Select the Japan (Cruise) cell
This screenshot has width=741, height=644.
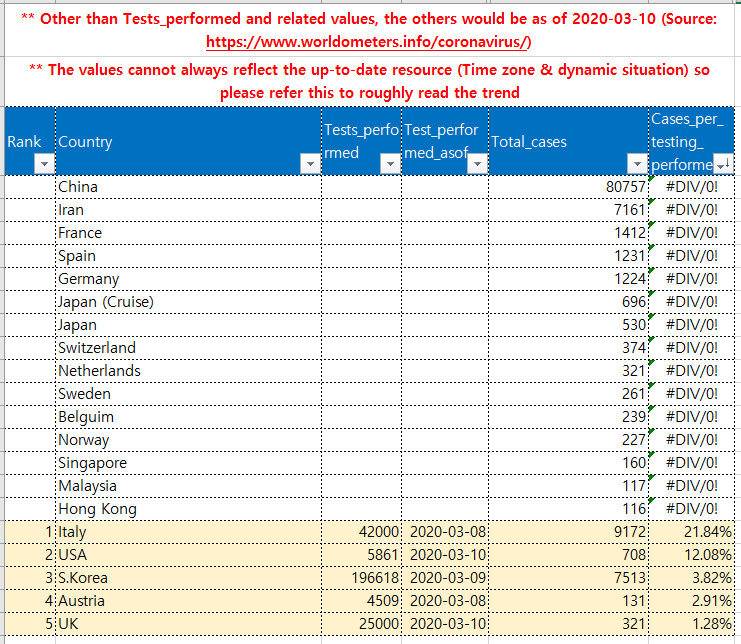tap(189, 302)
